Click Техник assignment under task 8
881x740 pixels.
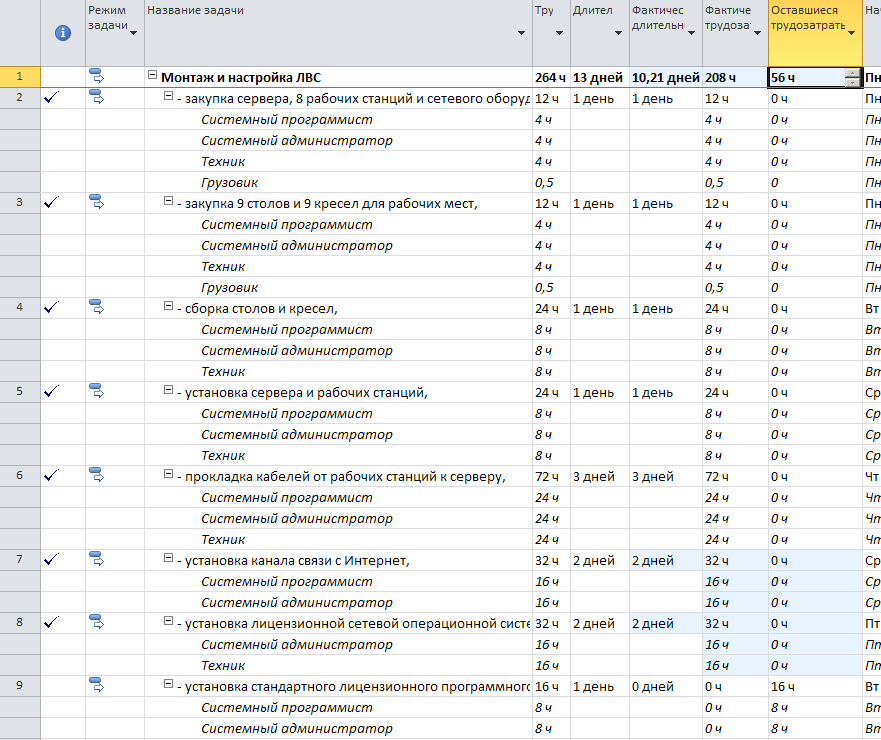pos(223,665)
